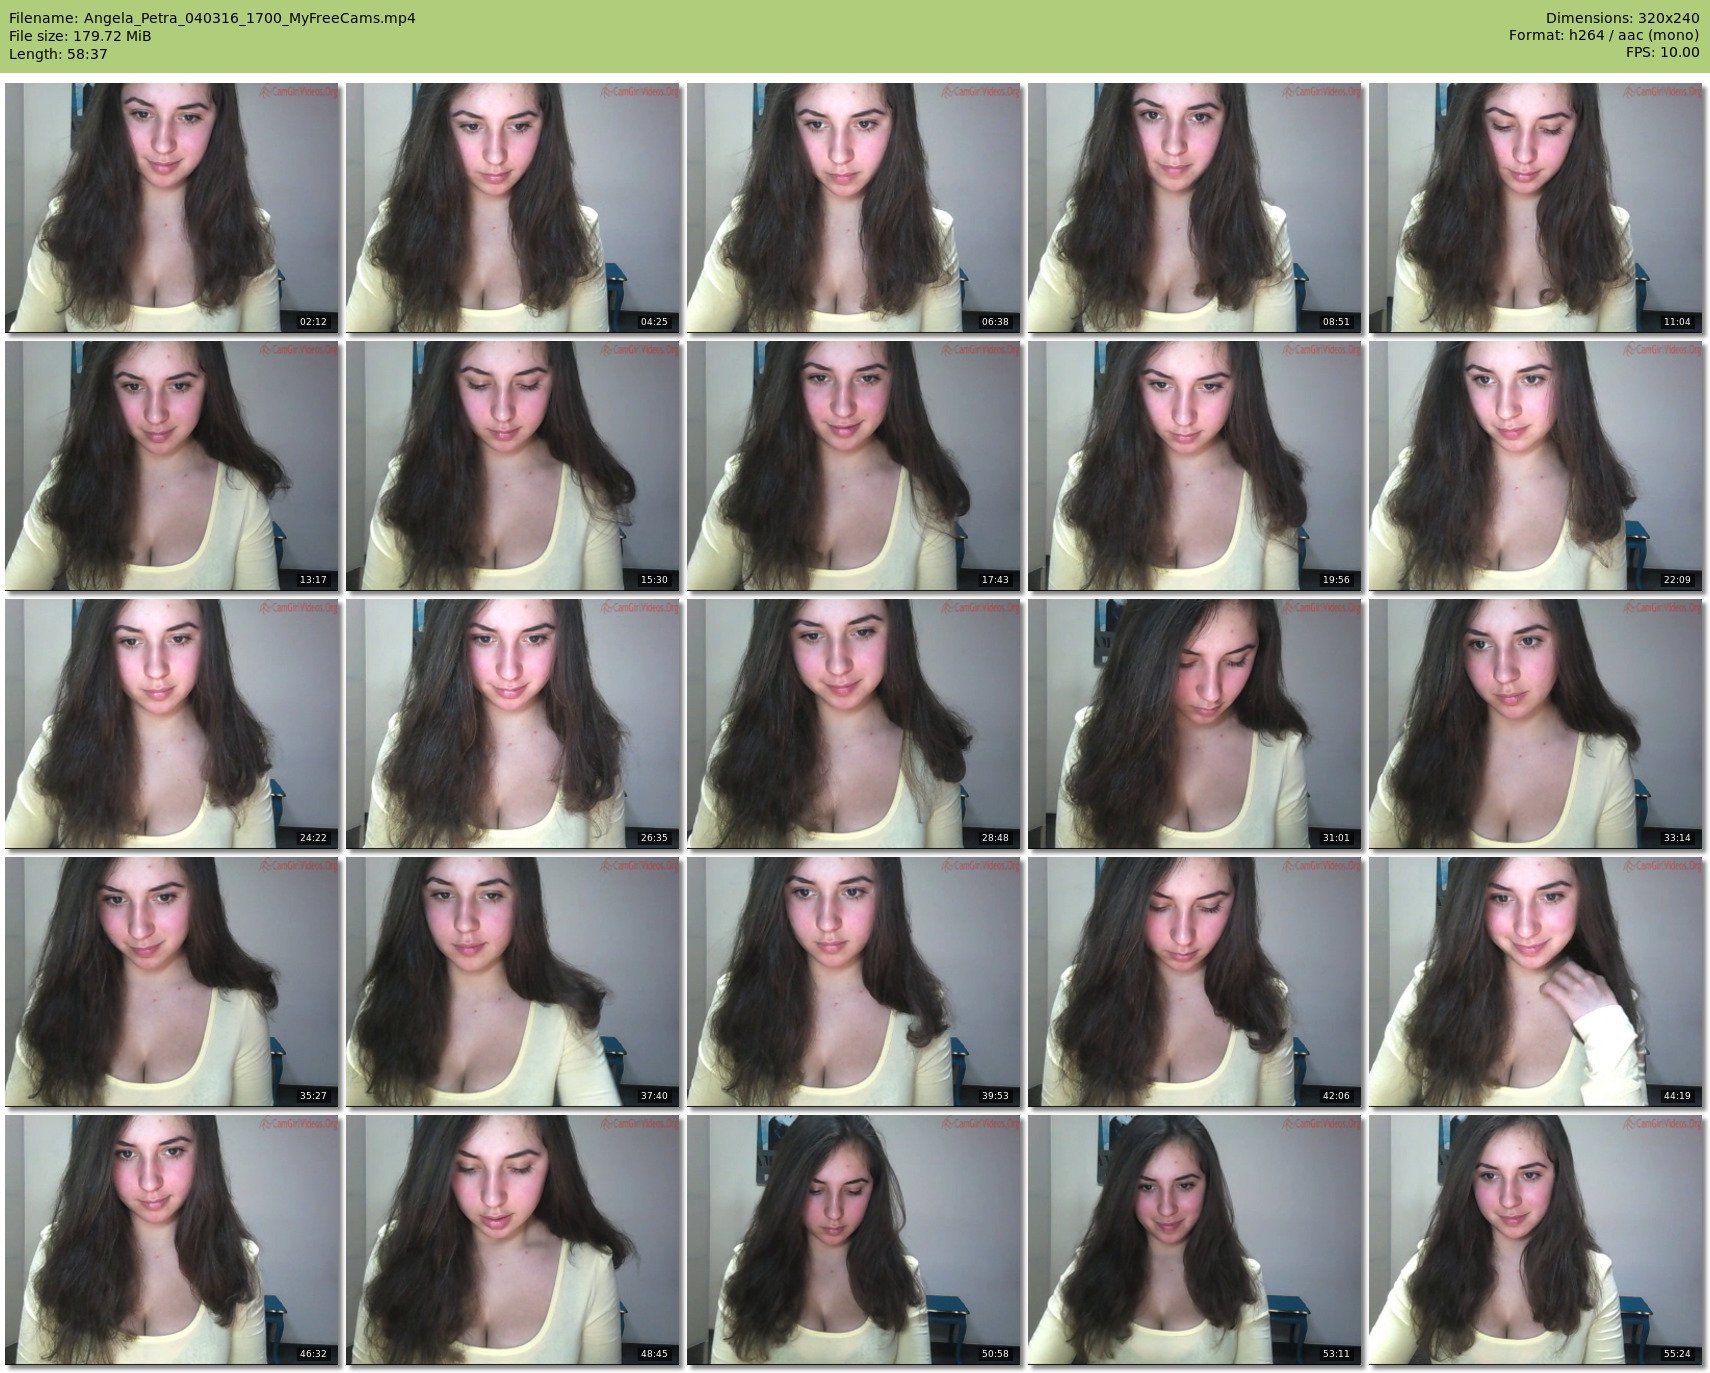
Task: Select the frame at timestamp 04:25
Action: (513, 207)
